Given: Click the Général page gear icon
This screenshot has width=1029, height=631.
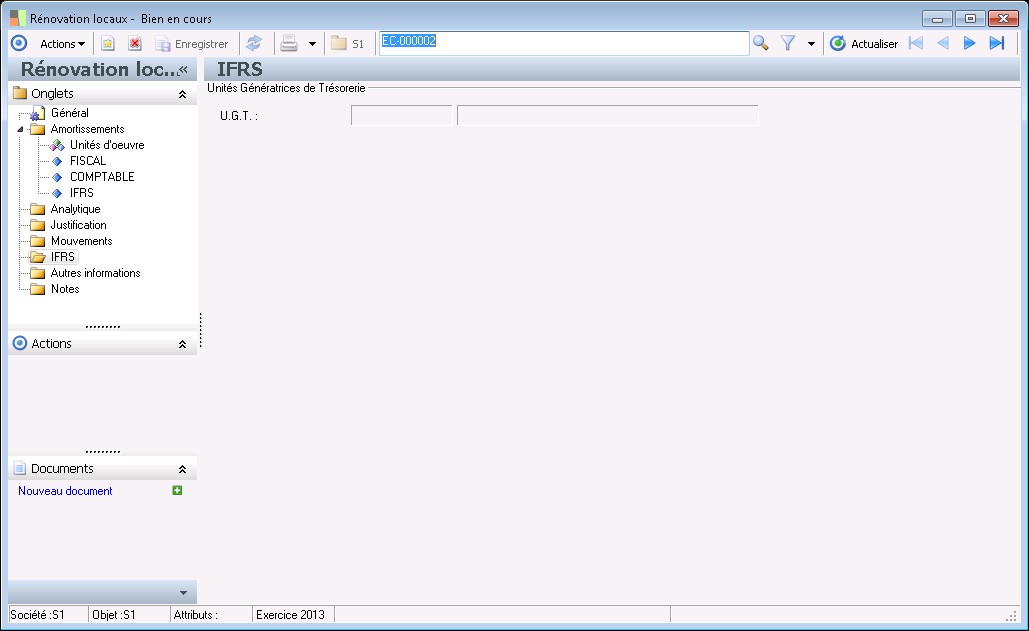Looking at the screenshot, I should click(x=37, y=113).
